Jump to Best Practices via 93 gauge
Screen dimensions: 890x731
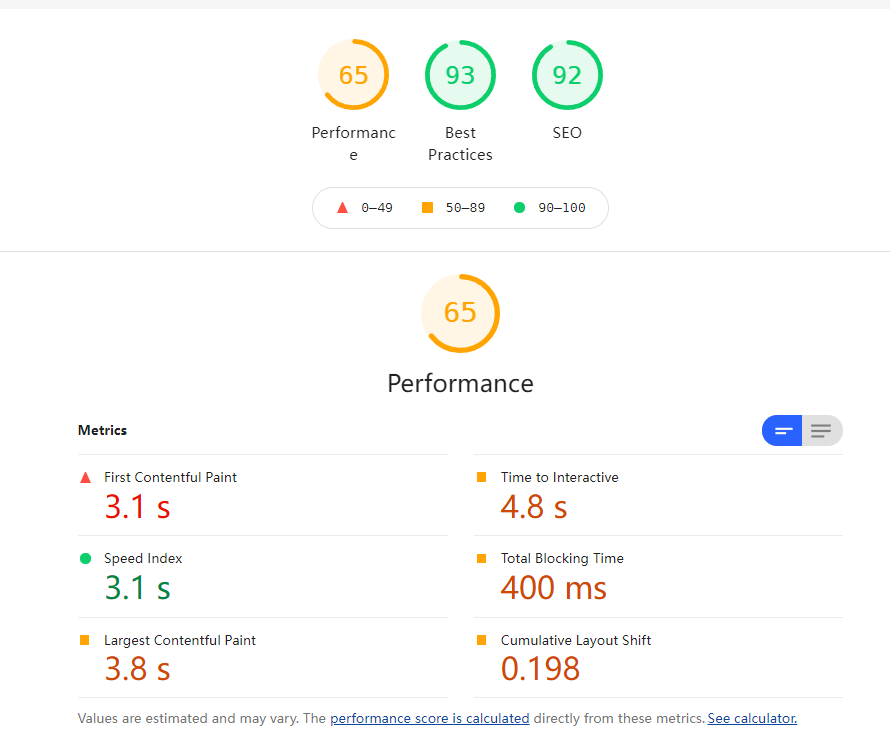point(460,75)
